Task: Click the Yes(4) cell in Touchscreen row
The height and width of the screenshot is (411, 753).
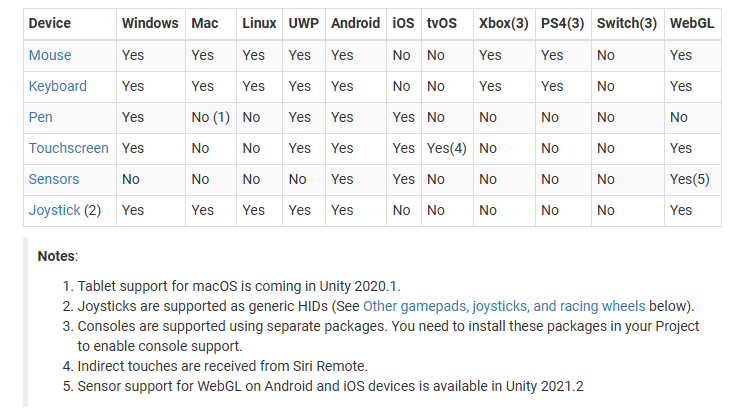Action: (447, 148)
